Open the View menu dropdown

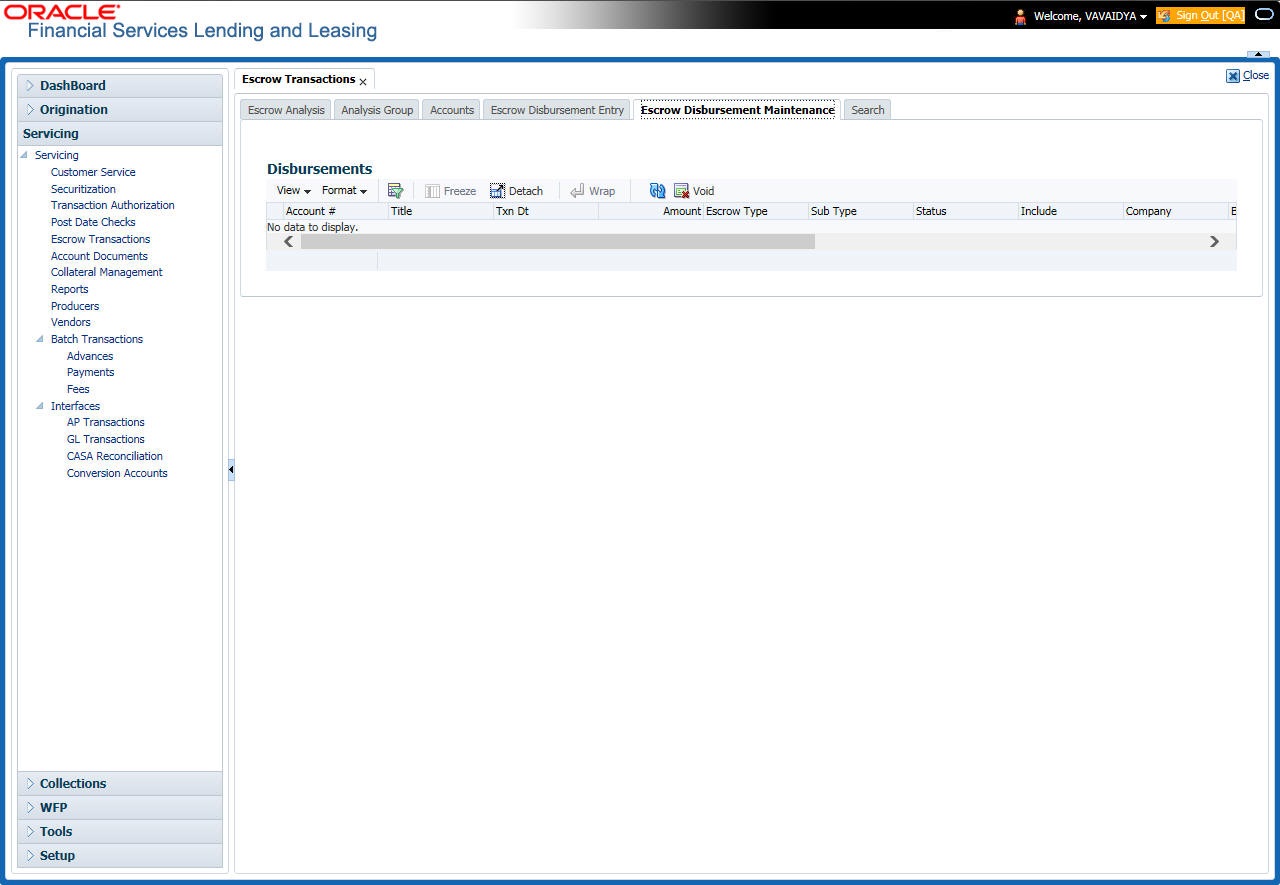coord(293,191)
